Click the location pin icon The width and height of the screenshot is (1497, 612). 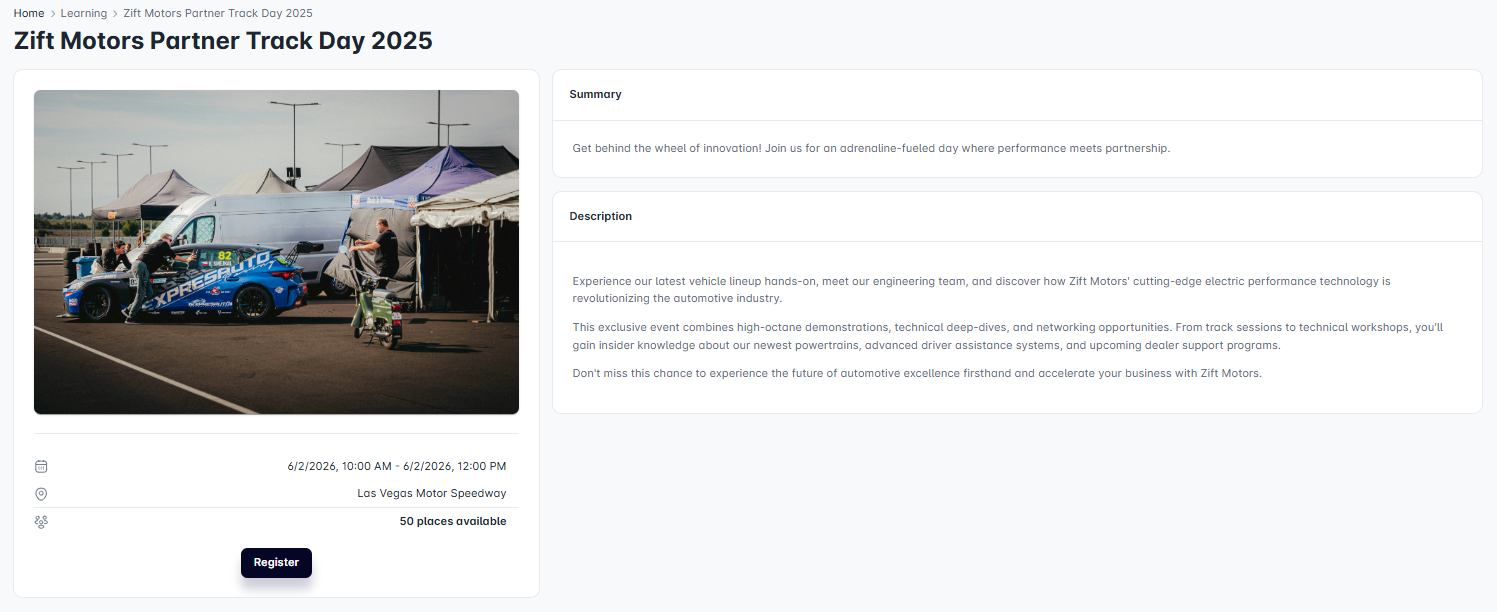[x=41, y=494]
